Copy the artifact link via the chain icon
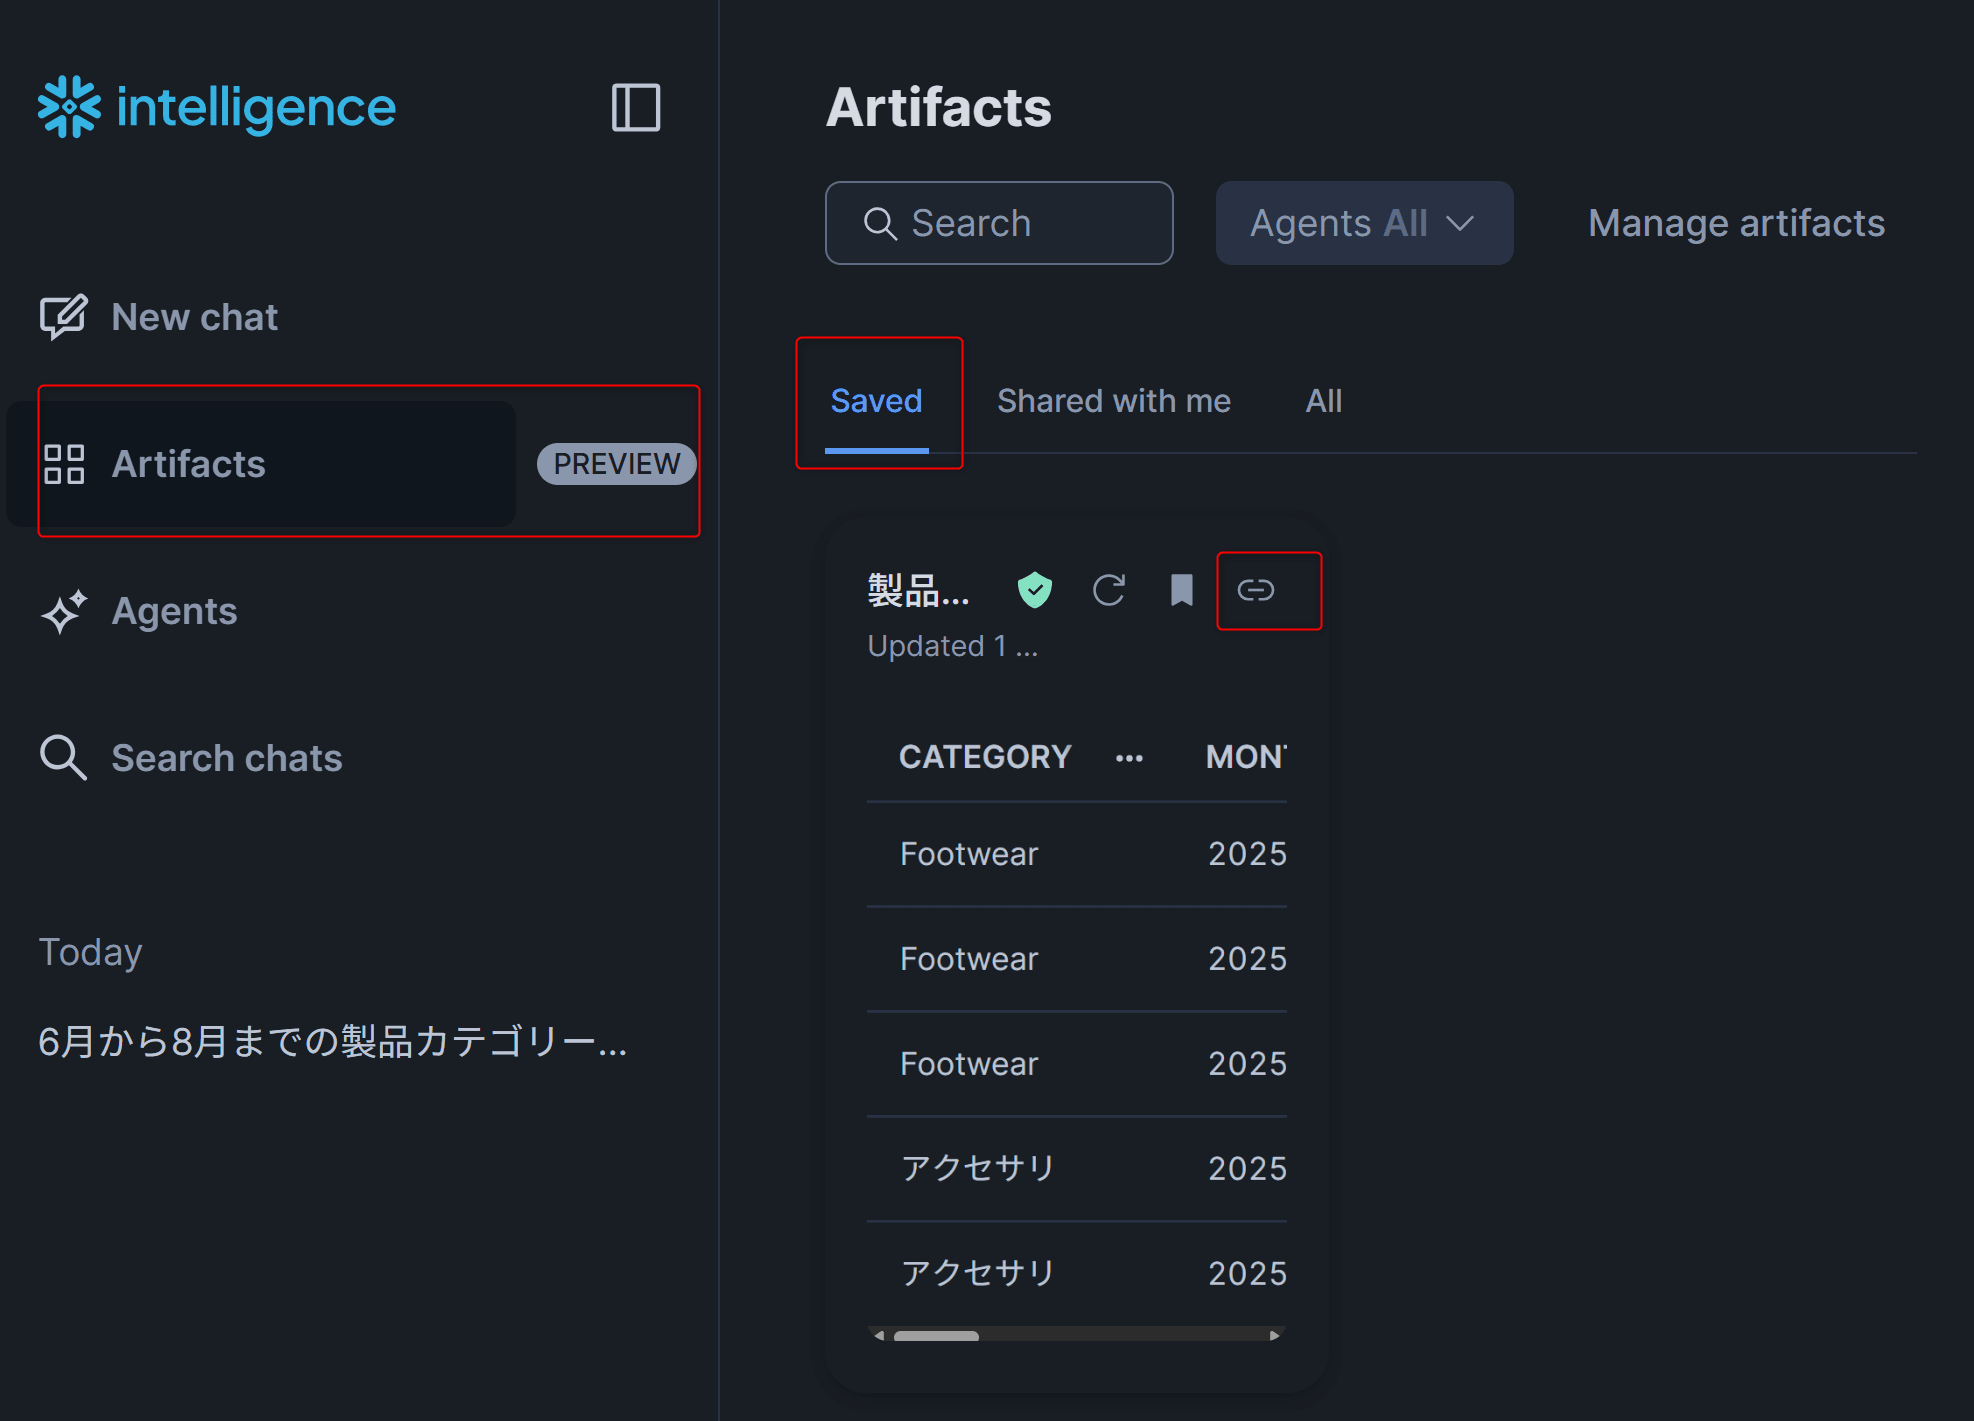The height and width of the screenshot is (1421, 1974). [1256, 590]
